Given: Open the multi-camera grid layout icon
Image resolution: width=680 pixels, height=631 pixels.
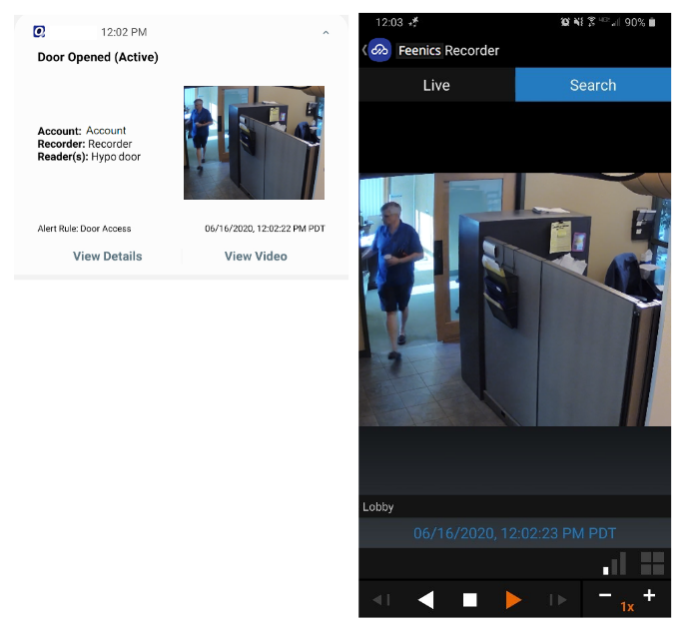Looking at the screenshot, I should [652, 563].
